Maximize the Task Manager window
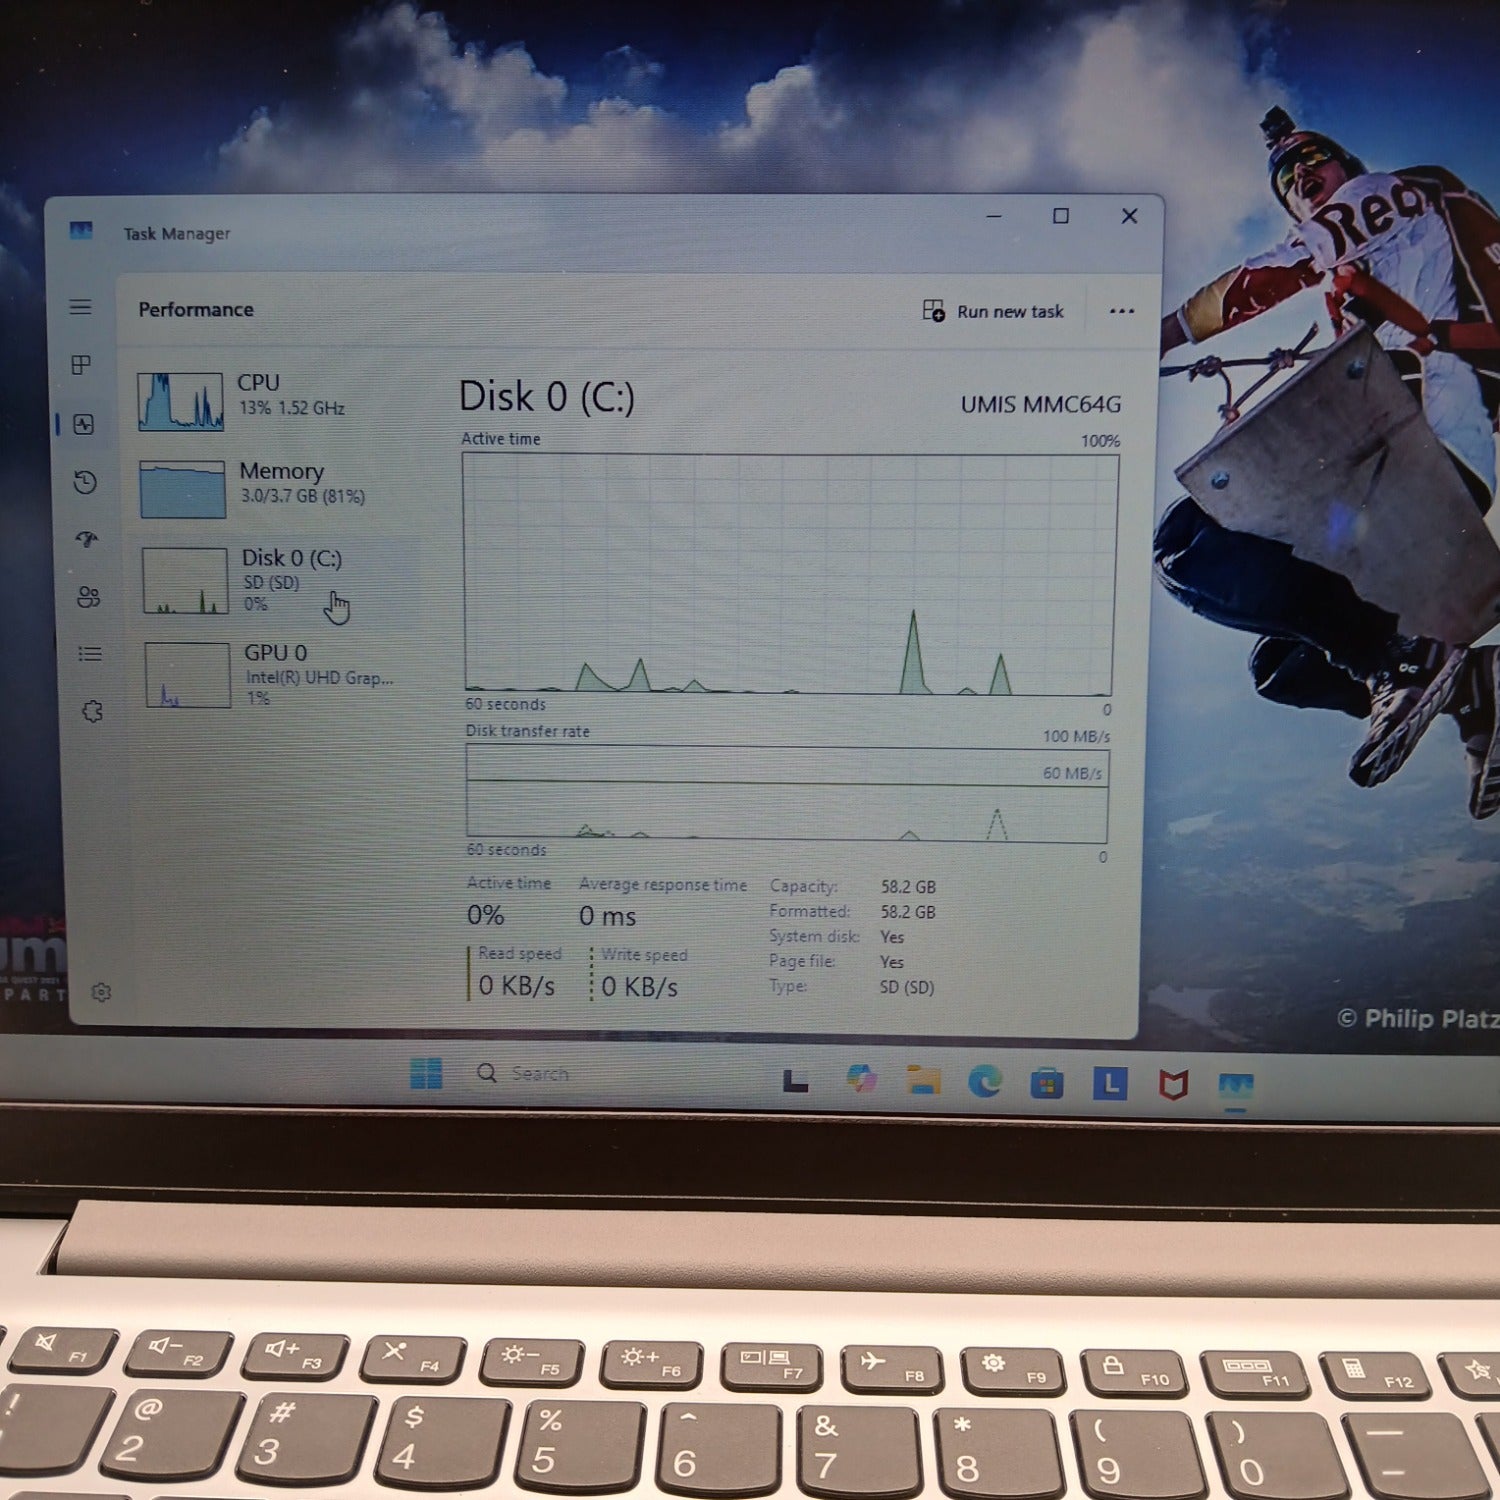 pyautogui.click(x=1061, y=216)
